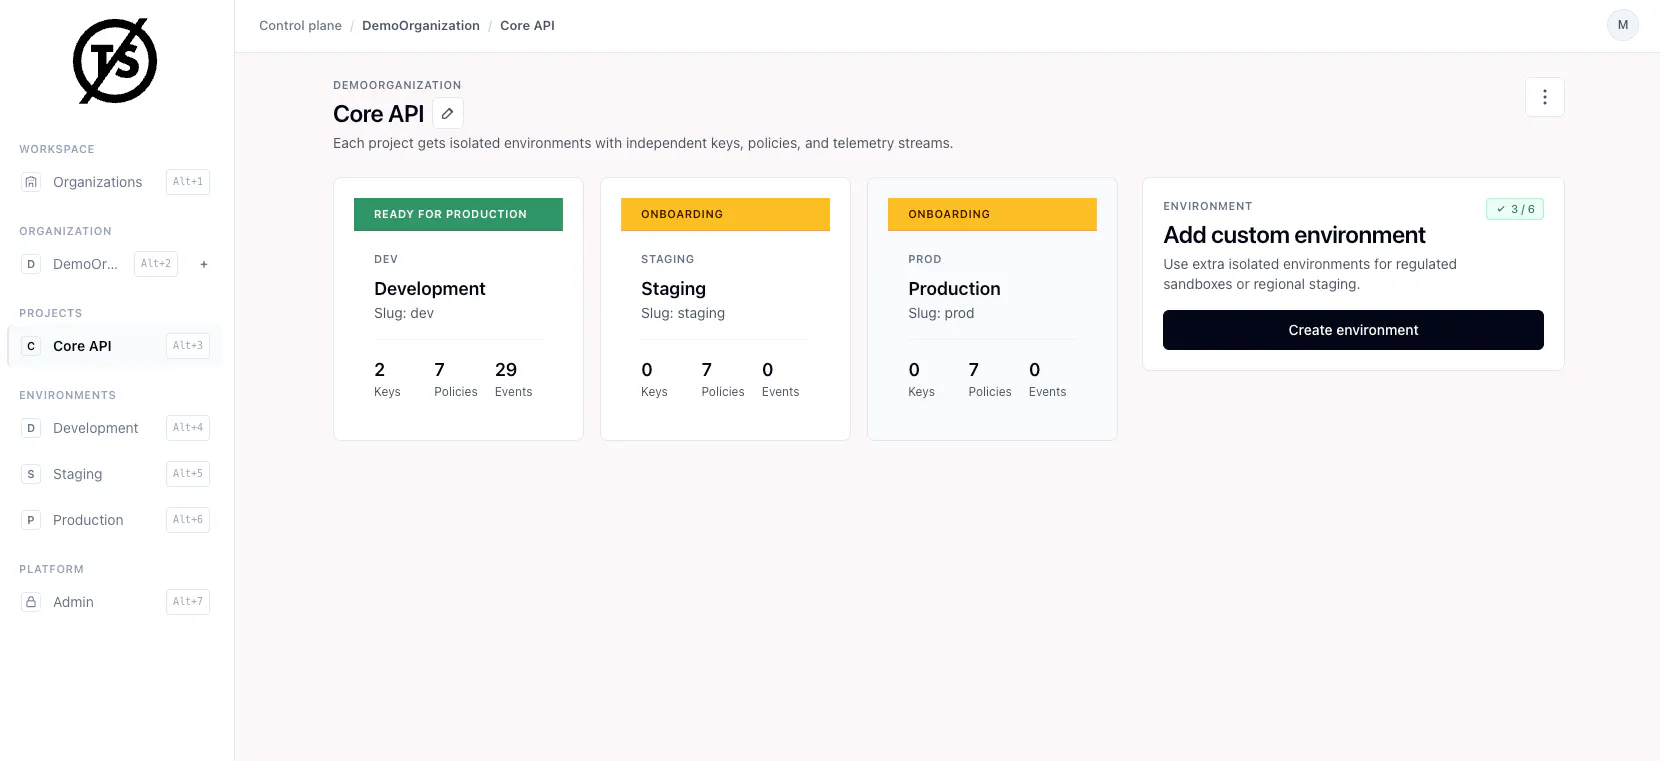Click Core API breadcrumb
This screenshot has height=761, width=1660.
[527, 26]
